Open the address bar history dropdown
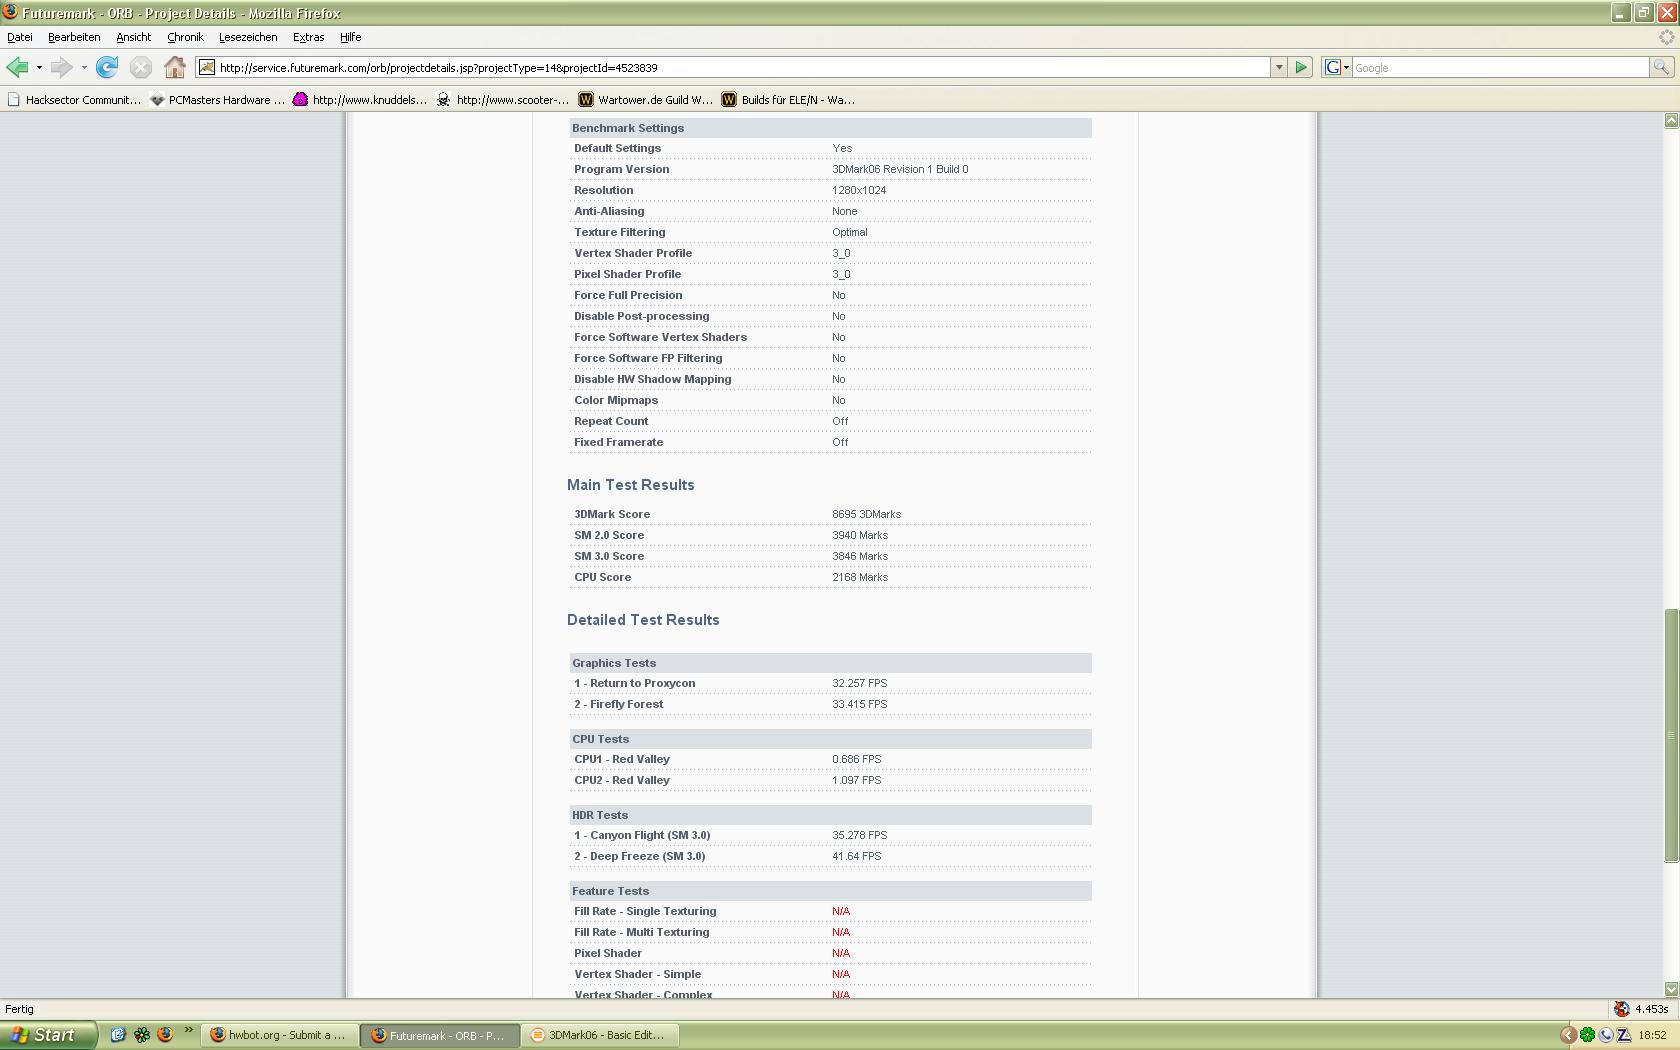Screen dimensions: 1680x1050 tap(1278, 68)
